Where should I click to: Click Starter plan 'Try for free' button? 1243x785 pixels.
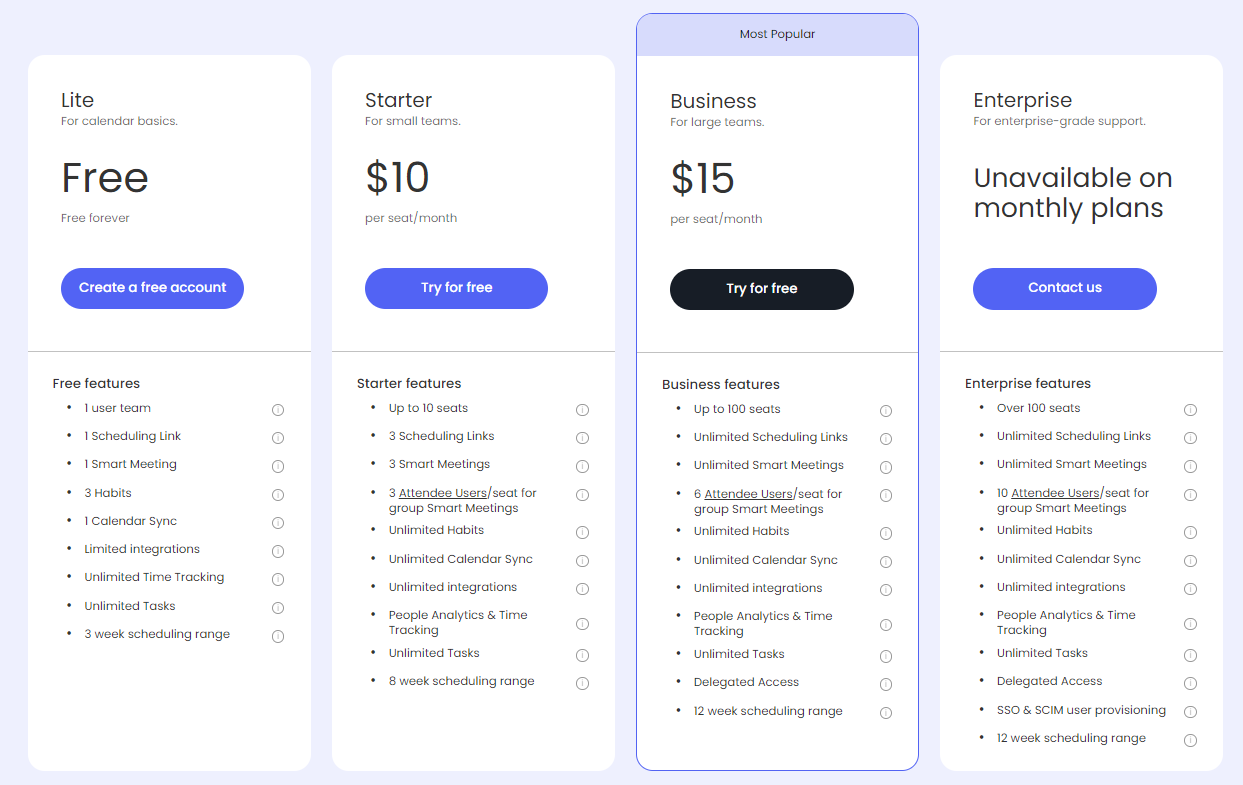[x=456, y=288]
